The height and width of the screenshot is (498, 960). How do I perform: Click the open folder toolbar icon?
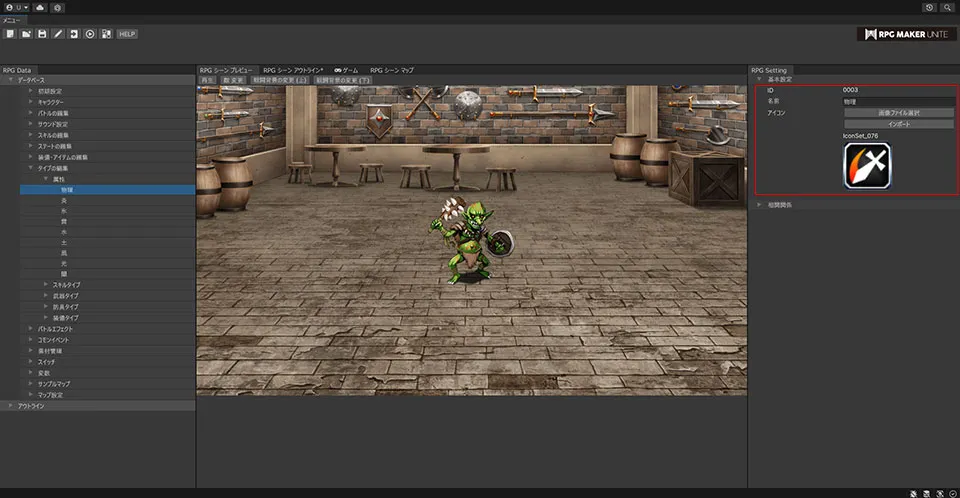pyautogui.click(x=26, y=34)
